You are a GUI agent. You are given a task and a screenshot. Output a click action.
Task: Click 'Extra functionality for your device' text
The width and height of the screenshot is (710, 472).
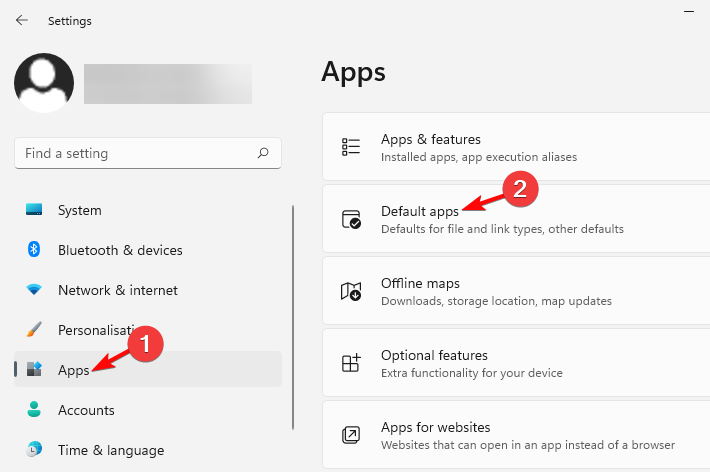tap(472, 373)
